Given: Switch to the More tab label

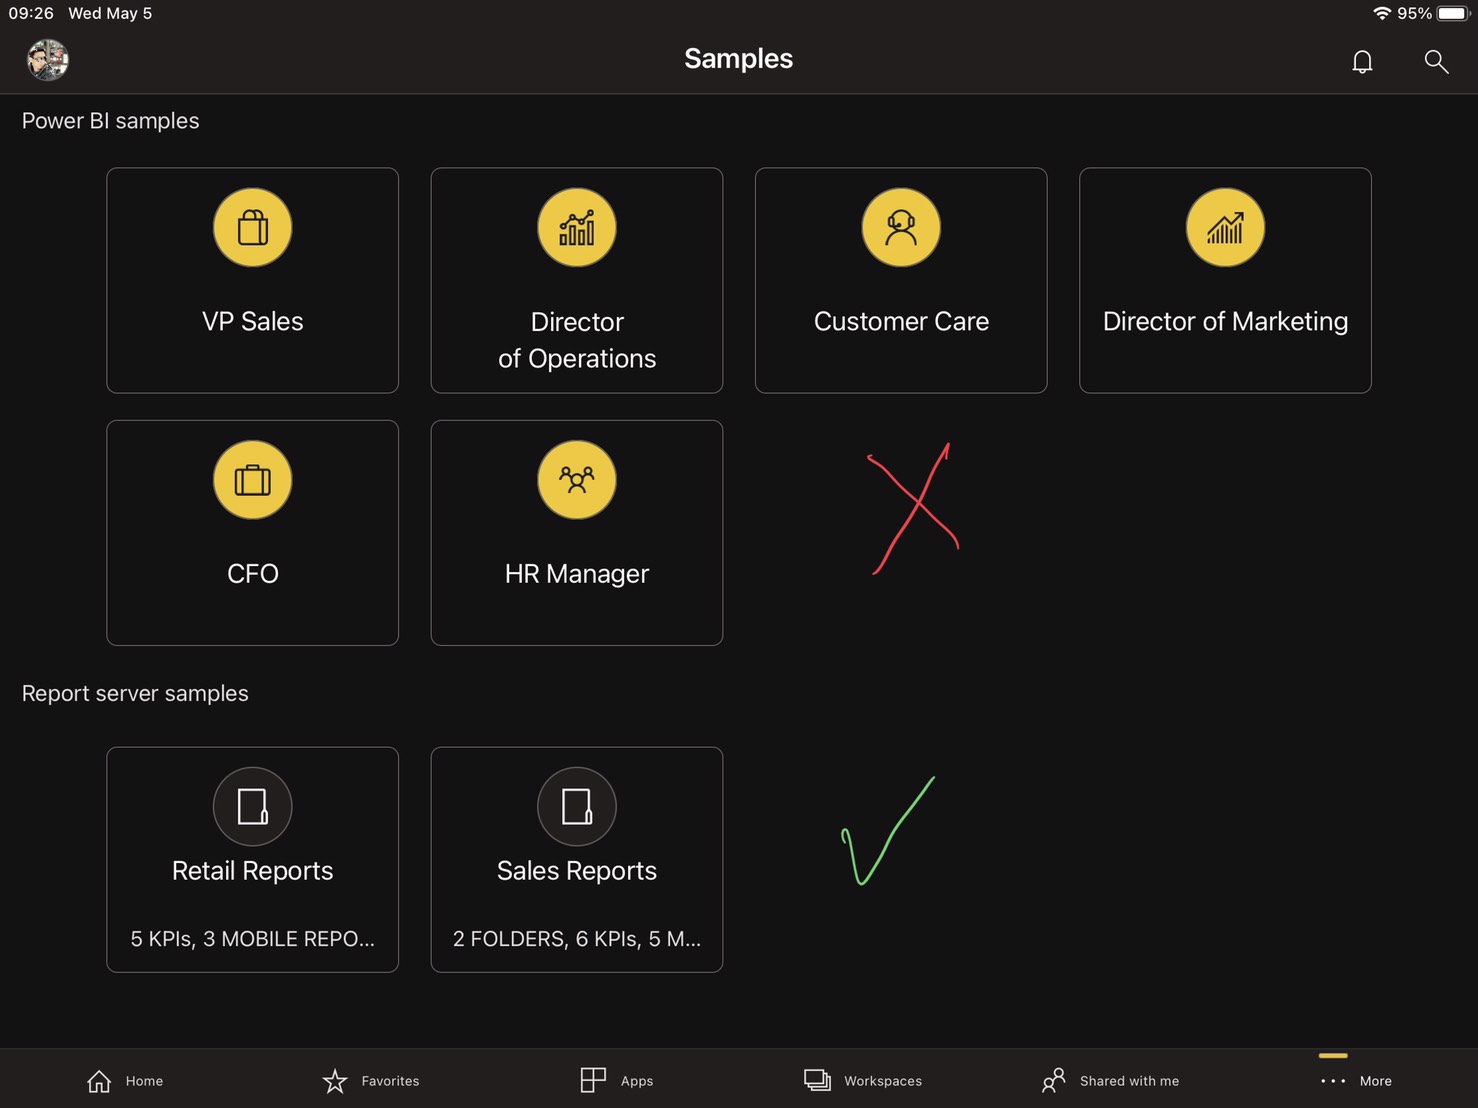Looking at the screenshot, I should 1376,1081.
